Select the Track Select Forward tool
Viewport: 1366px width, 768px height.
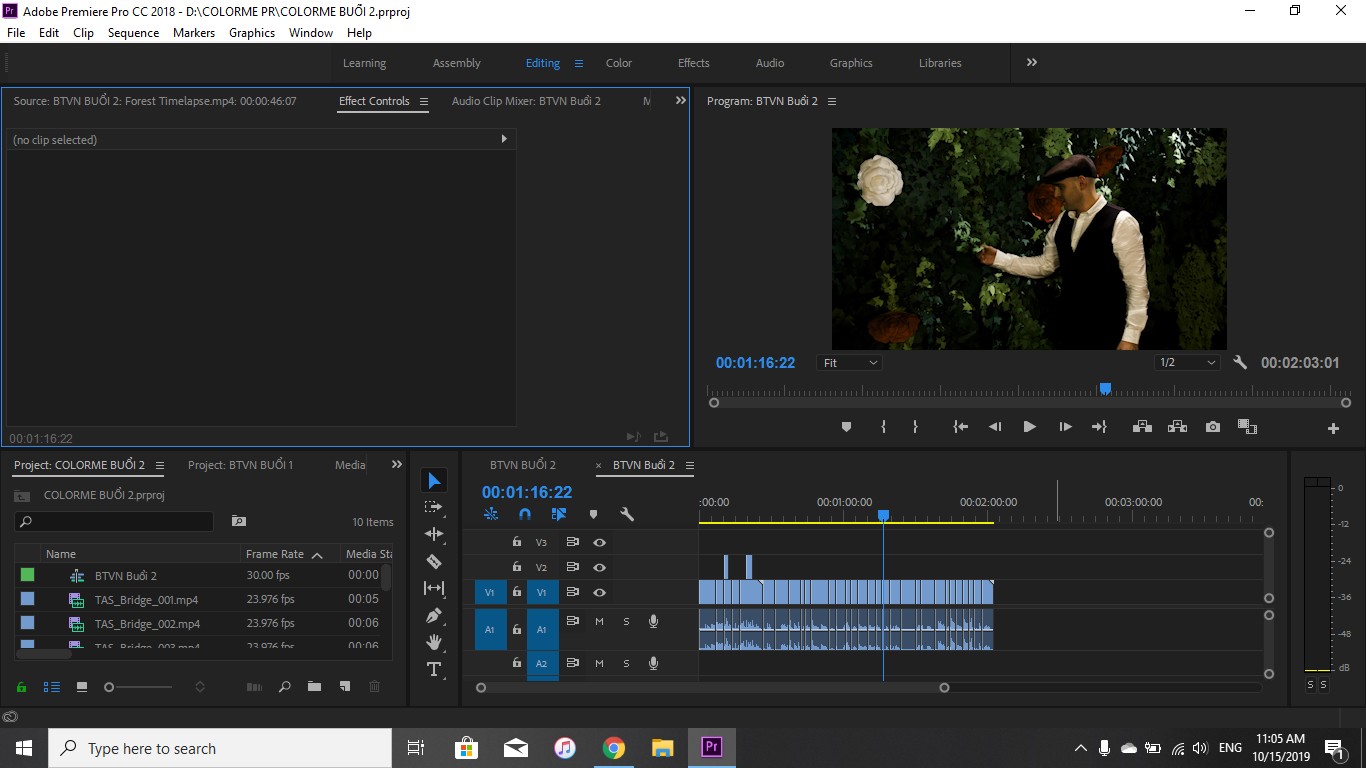pos(434,508)
